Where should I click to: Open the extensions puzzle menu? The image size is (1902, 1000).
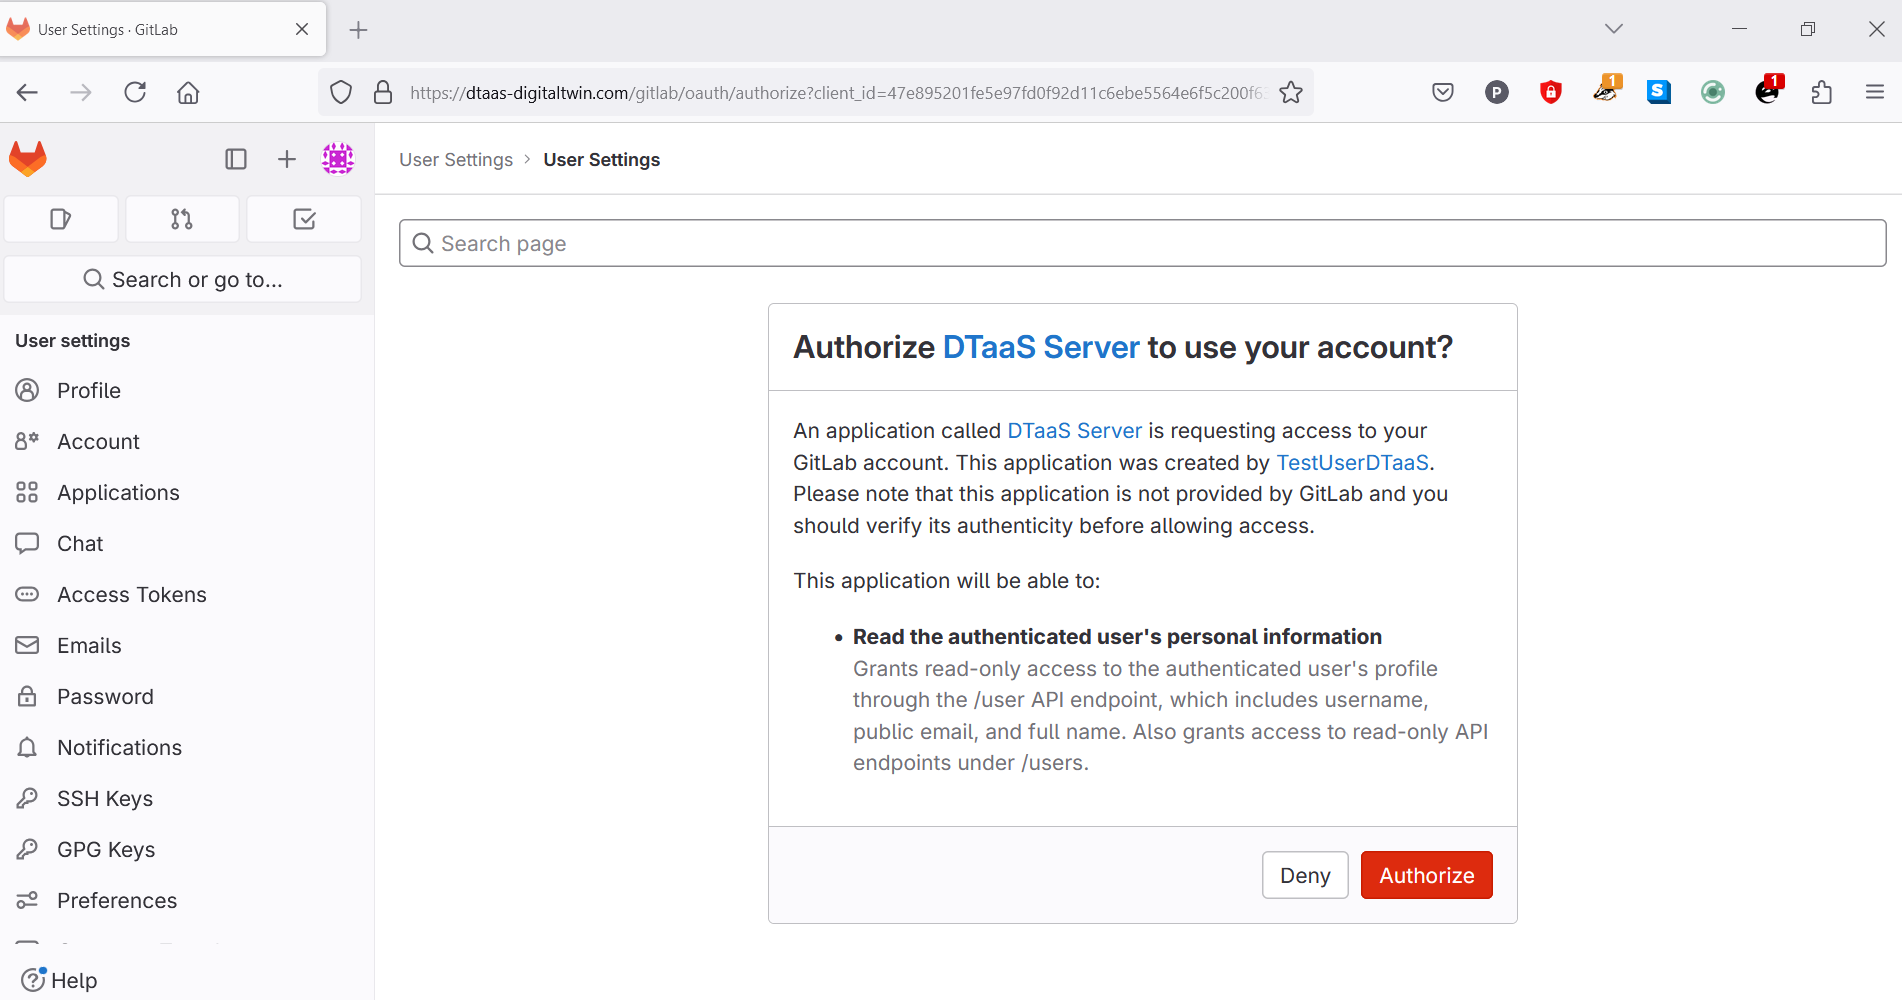coord(1822,93)
